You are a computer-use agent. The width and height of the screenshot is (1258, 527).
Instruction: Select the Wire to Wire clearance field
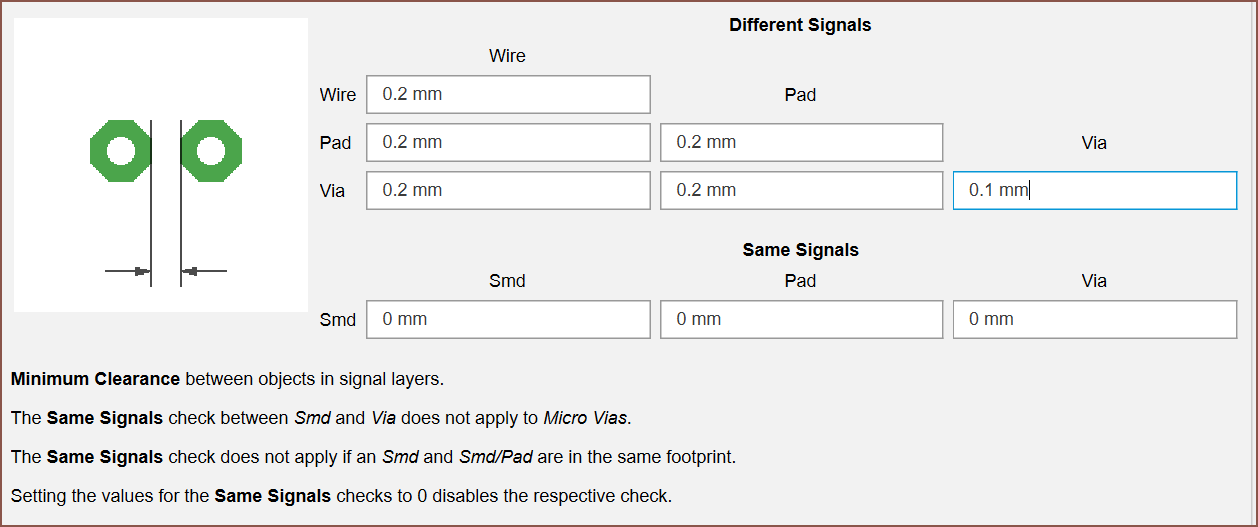[x=508, y=94]
